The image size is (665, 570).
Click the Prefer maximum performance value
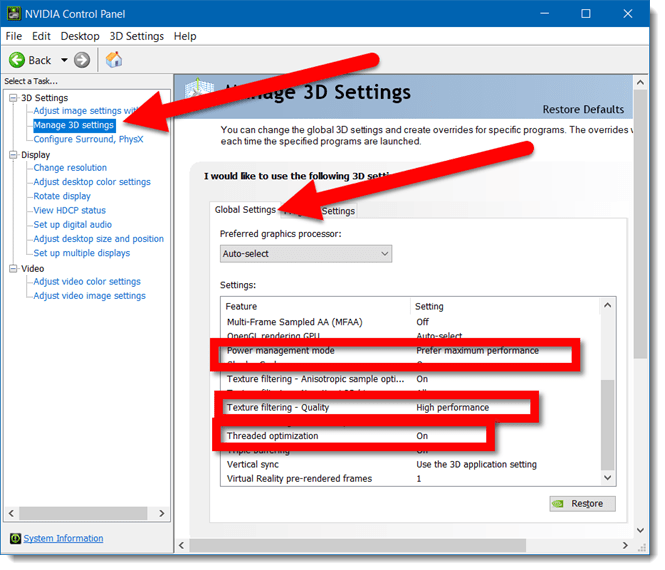(x=478, y=351)
